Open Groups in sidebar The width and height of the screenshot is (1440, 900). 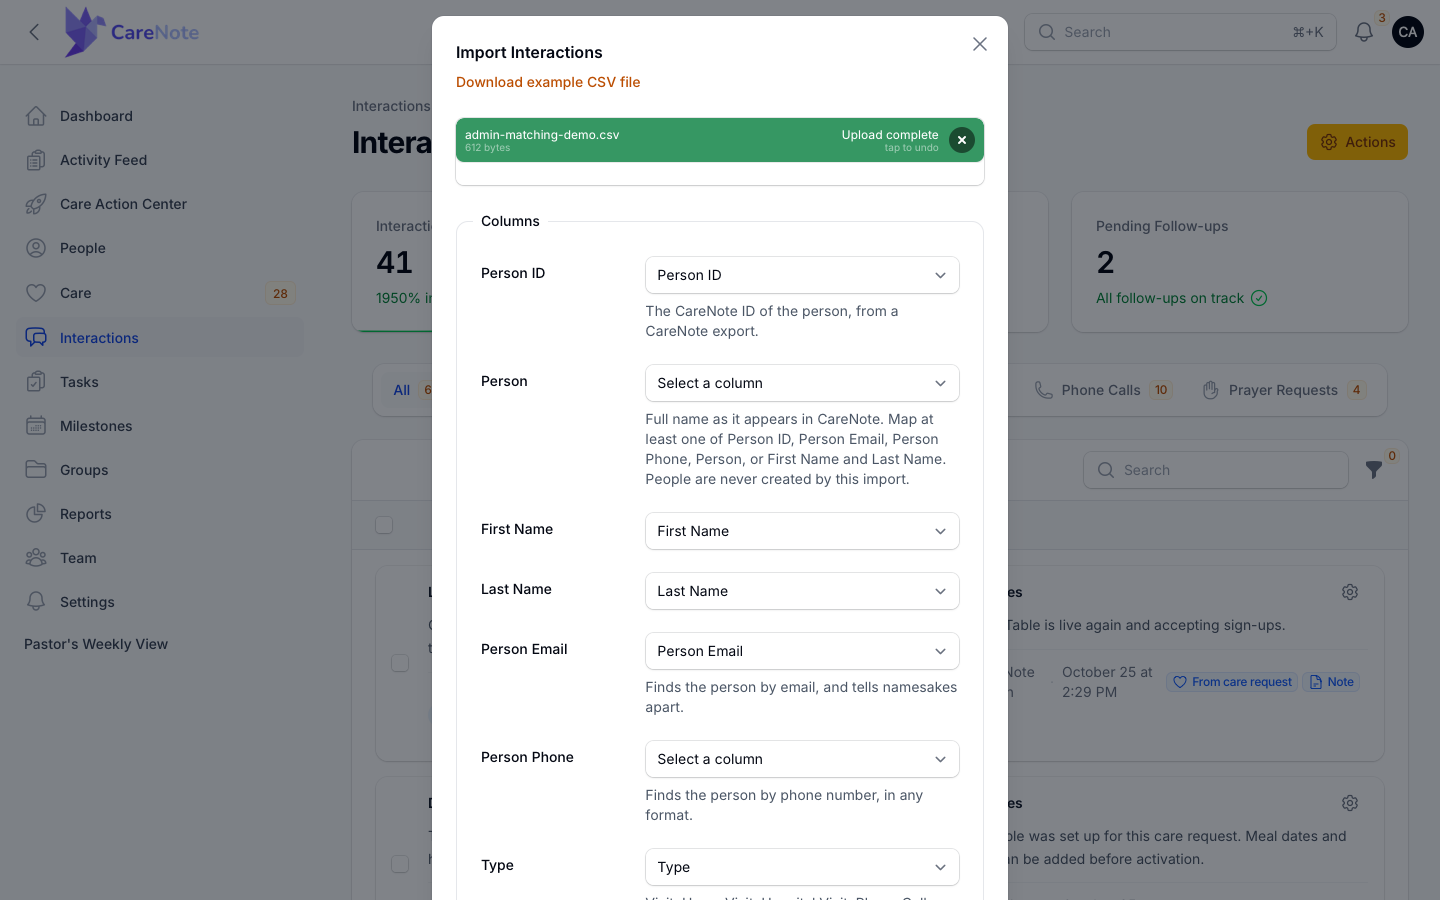160,470
